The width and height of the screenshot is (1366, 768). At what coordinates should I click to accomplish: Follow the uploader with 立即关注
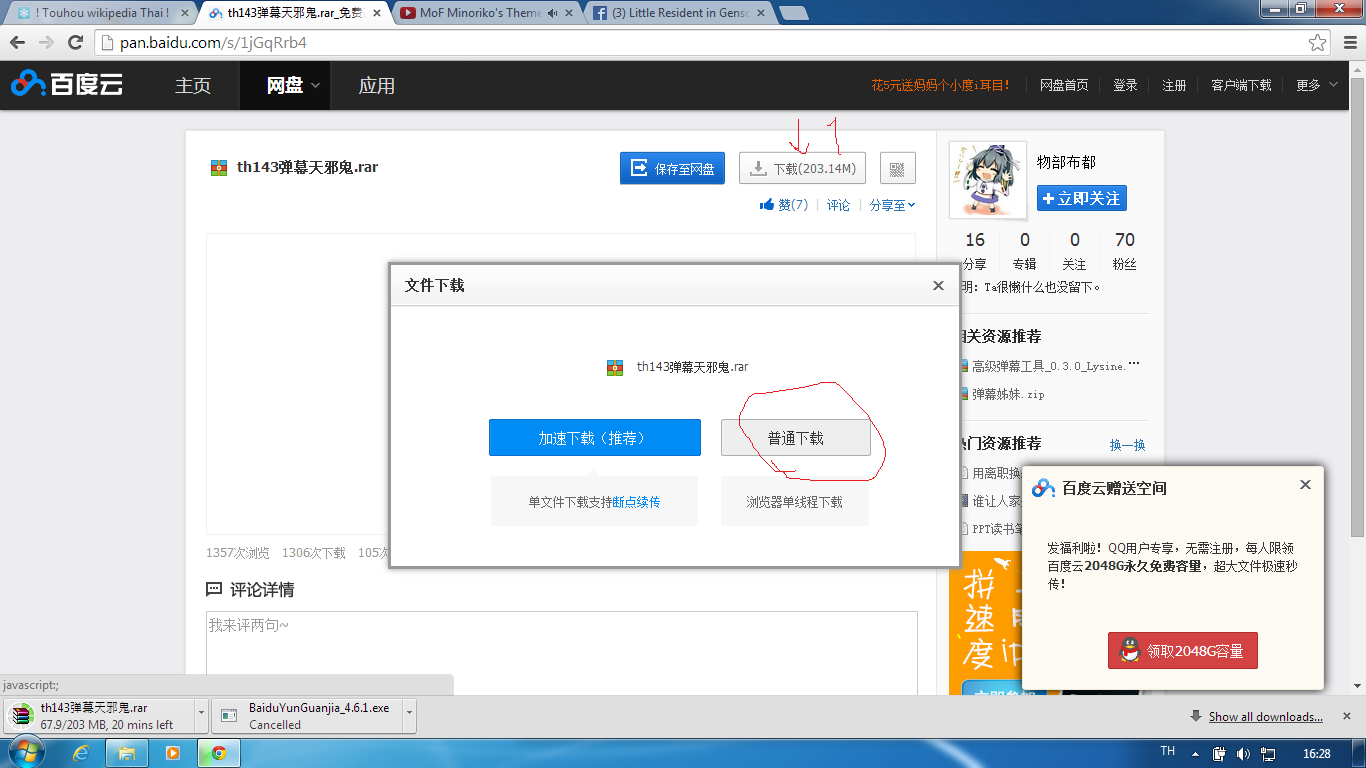(x=1081, y=198)
